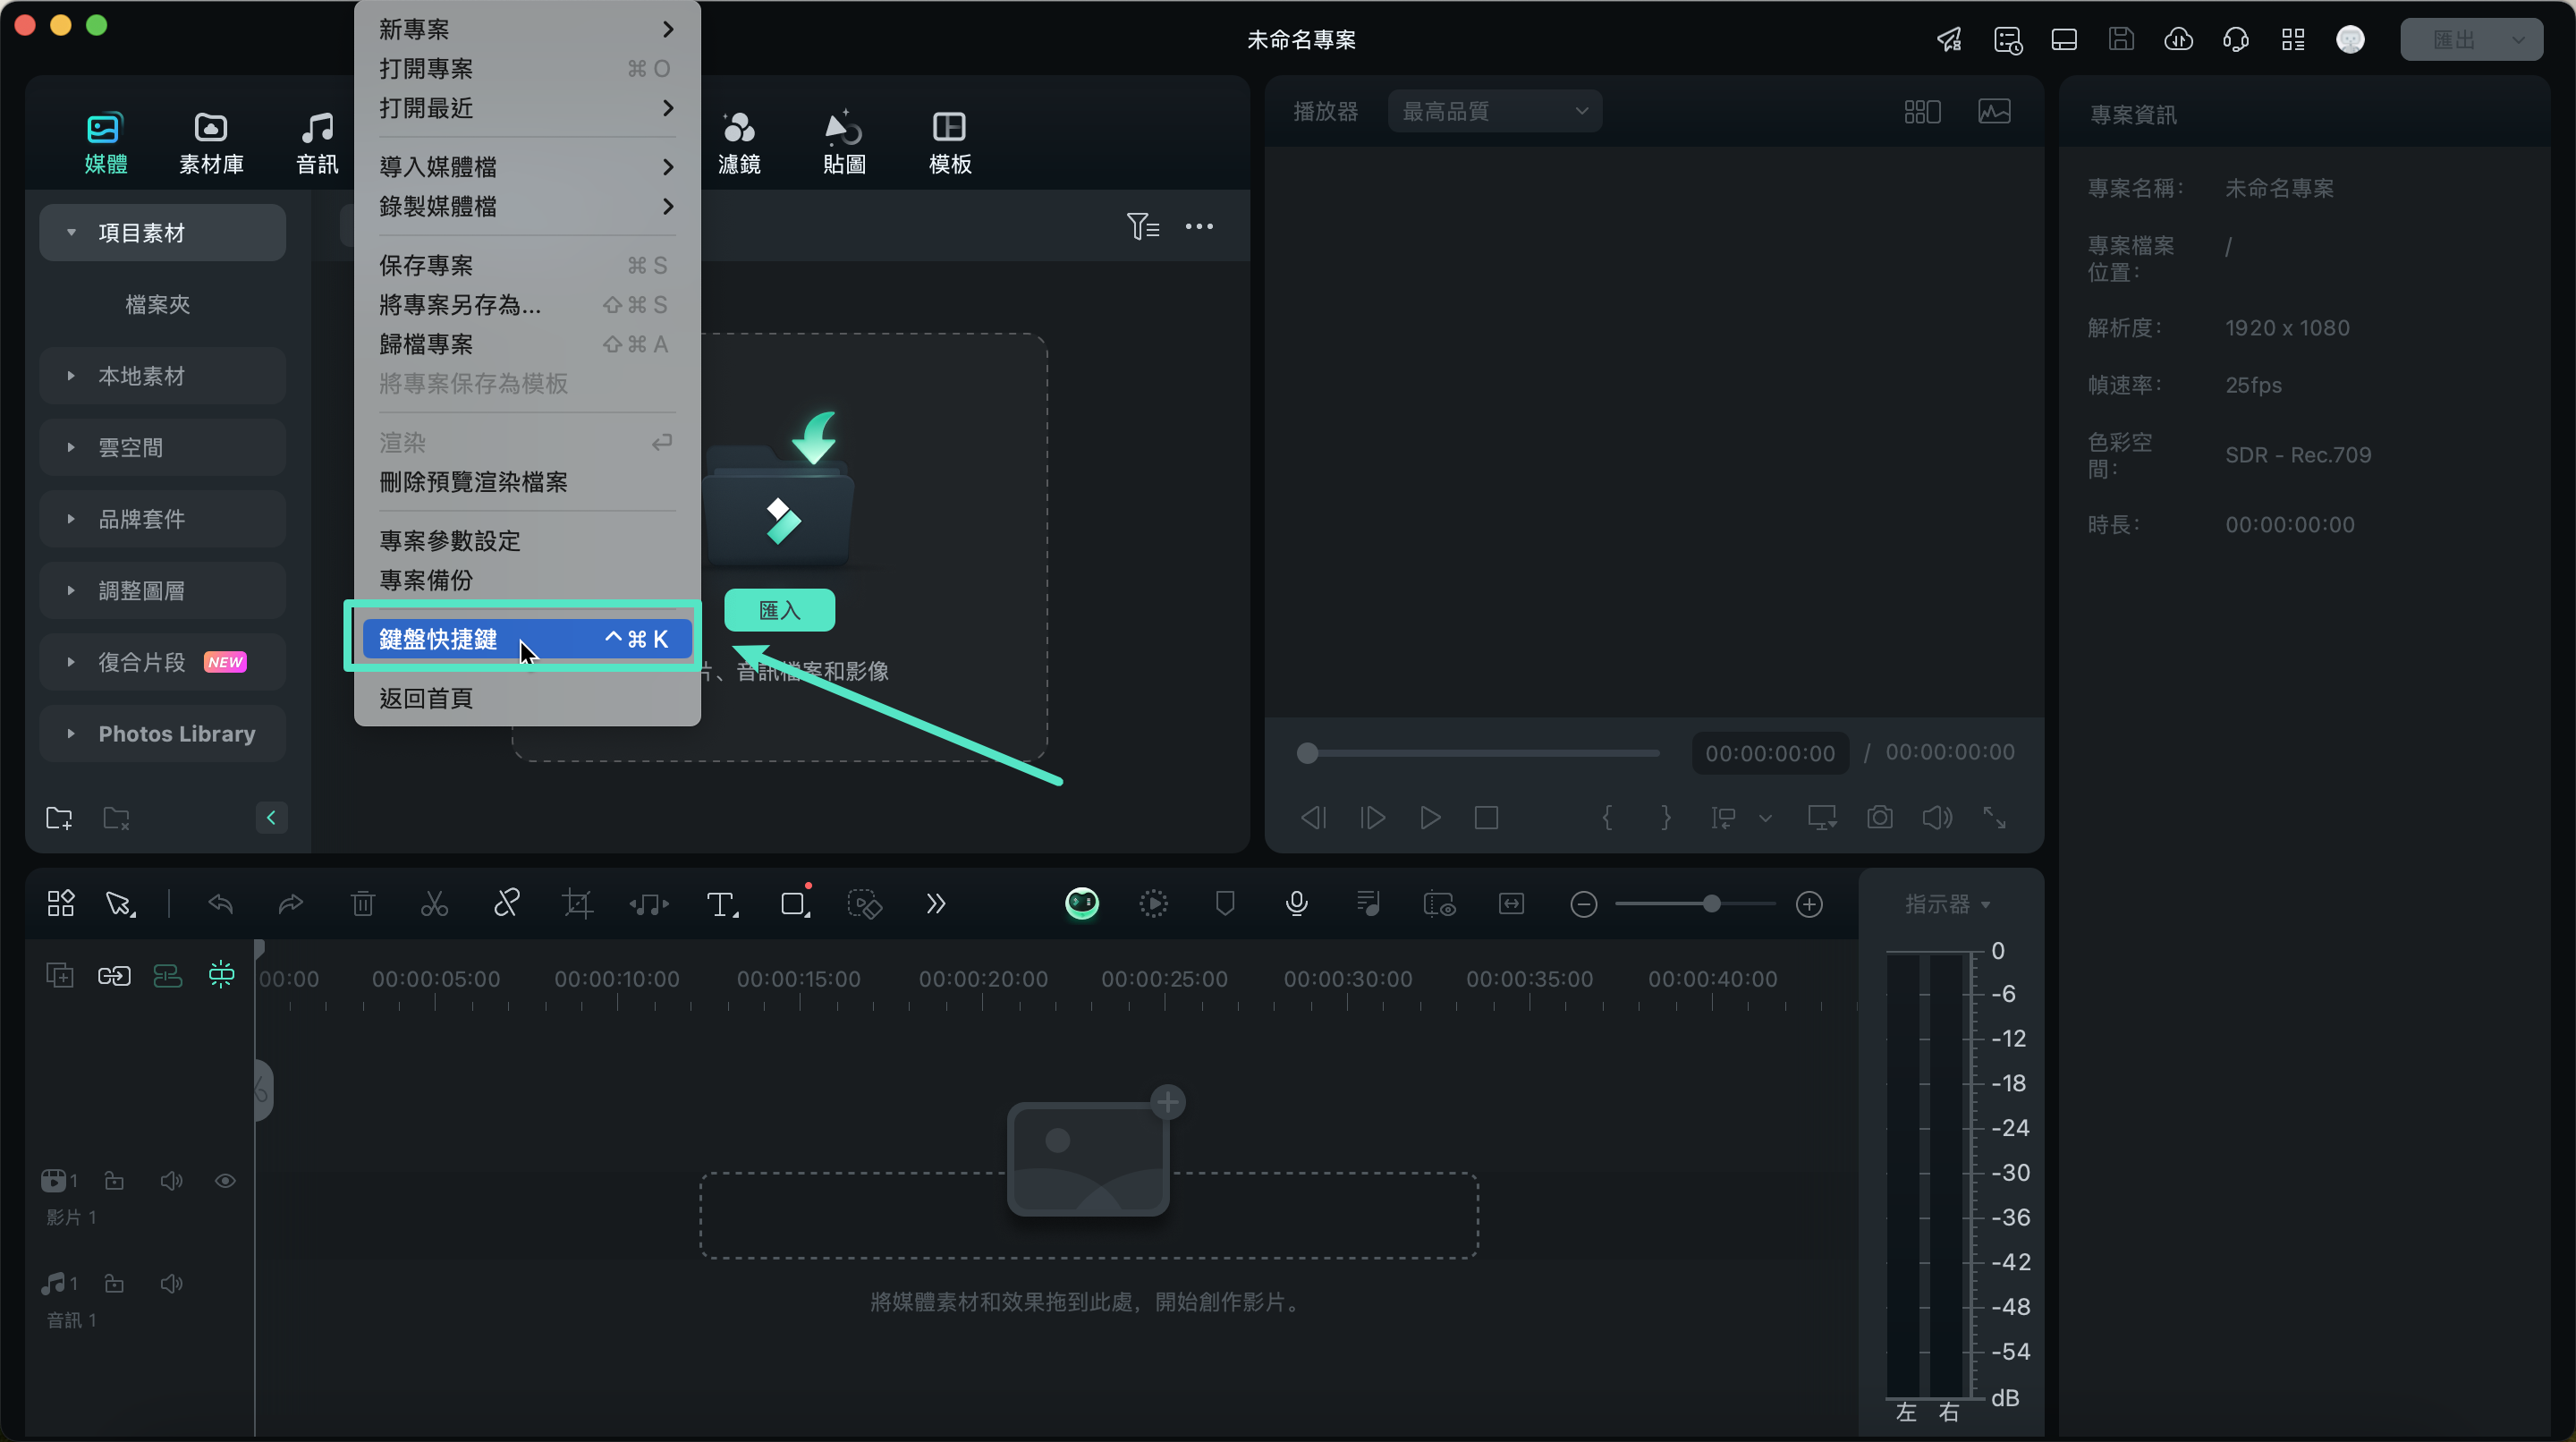Take a snapshot with the camera icon
Viewport: 2576px width, 1442px height.
coord(1879,817)
